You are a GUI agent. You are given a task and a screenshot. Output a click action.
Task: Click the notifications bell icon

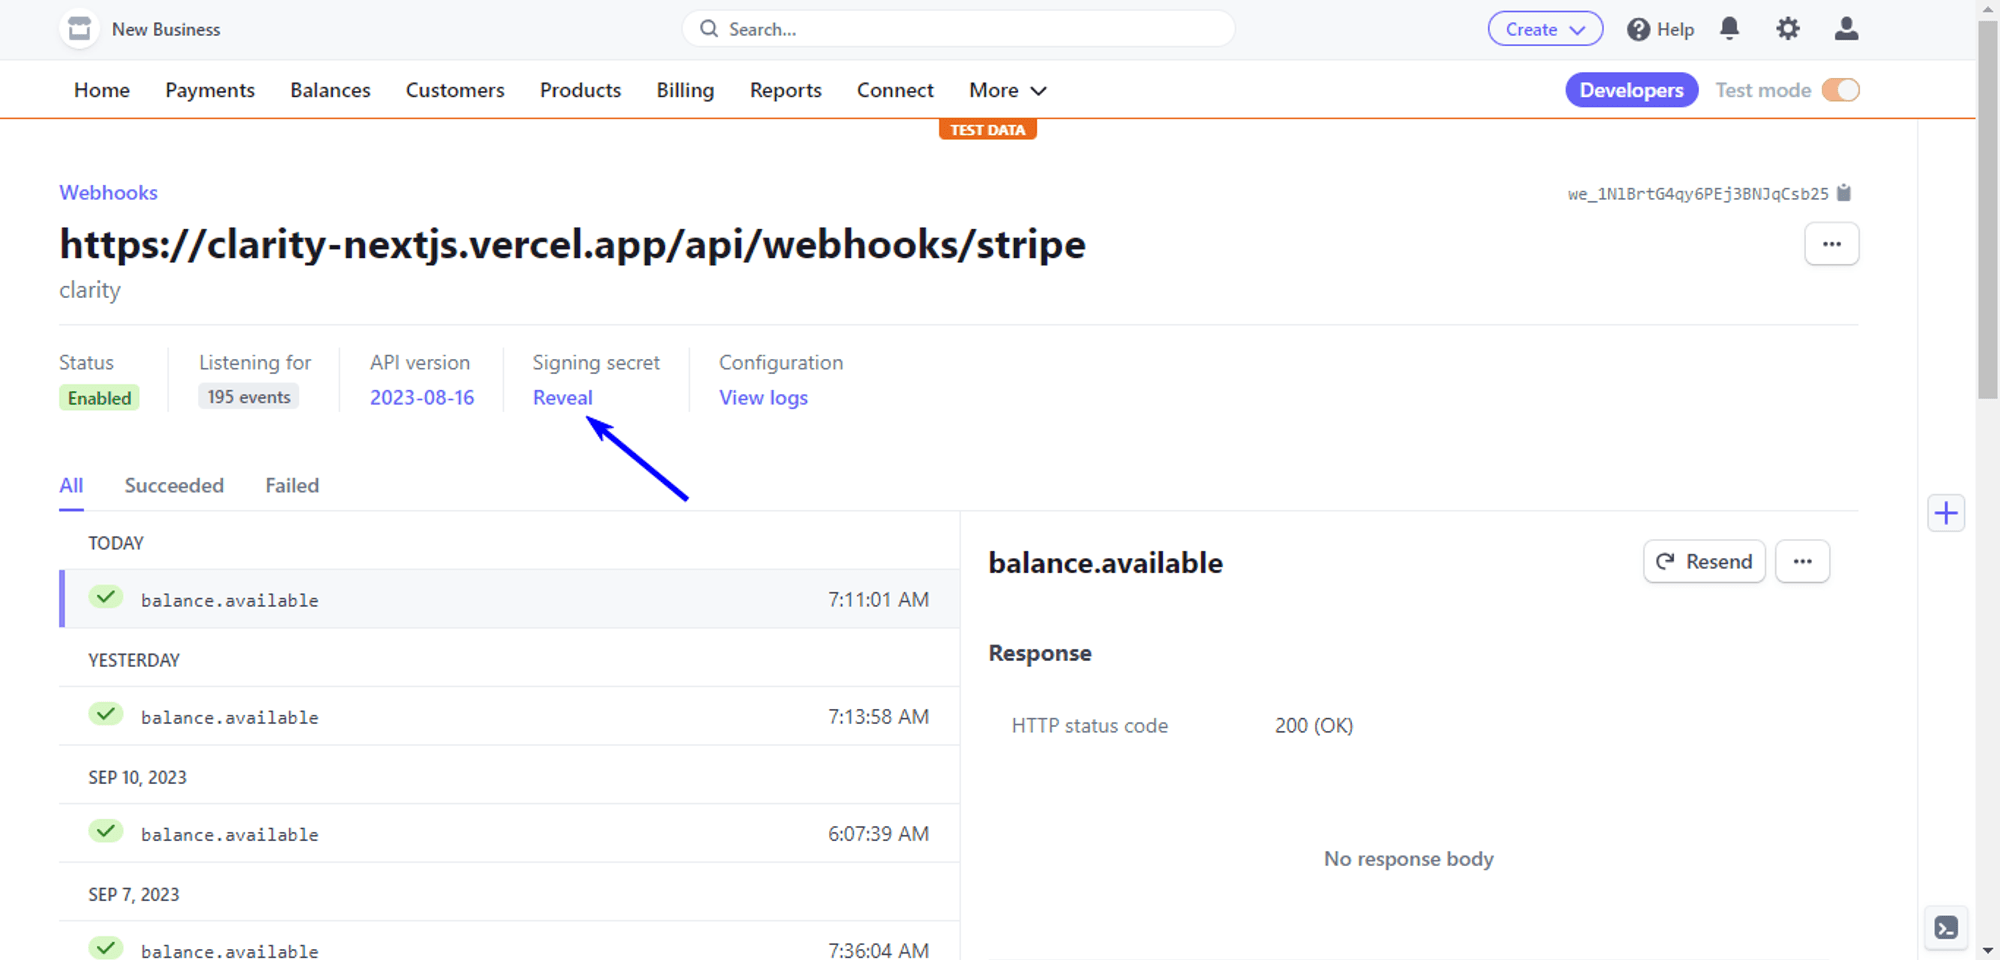click(x=1729, y=29)
